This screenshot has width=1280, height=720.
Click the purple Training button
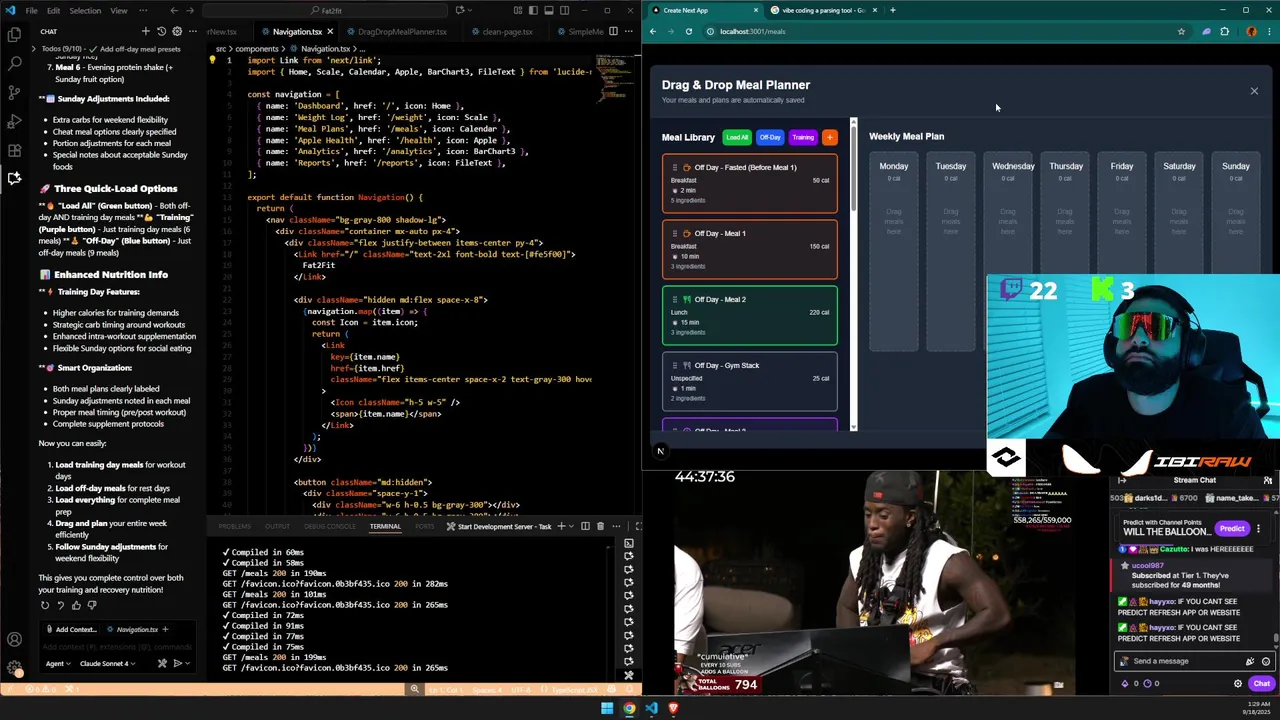803,137
